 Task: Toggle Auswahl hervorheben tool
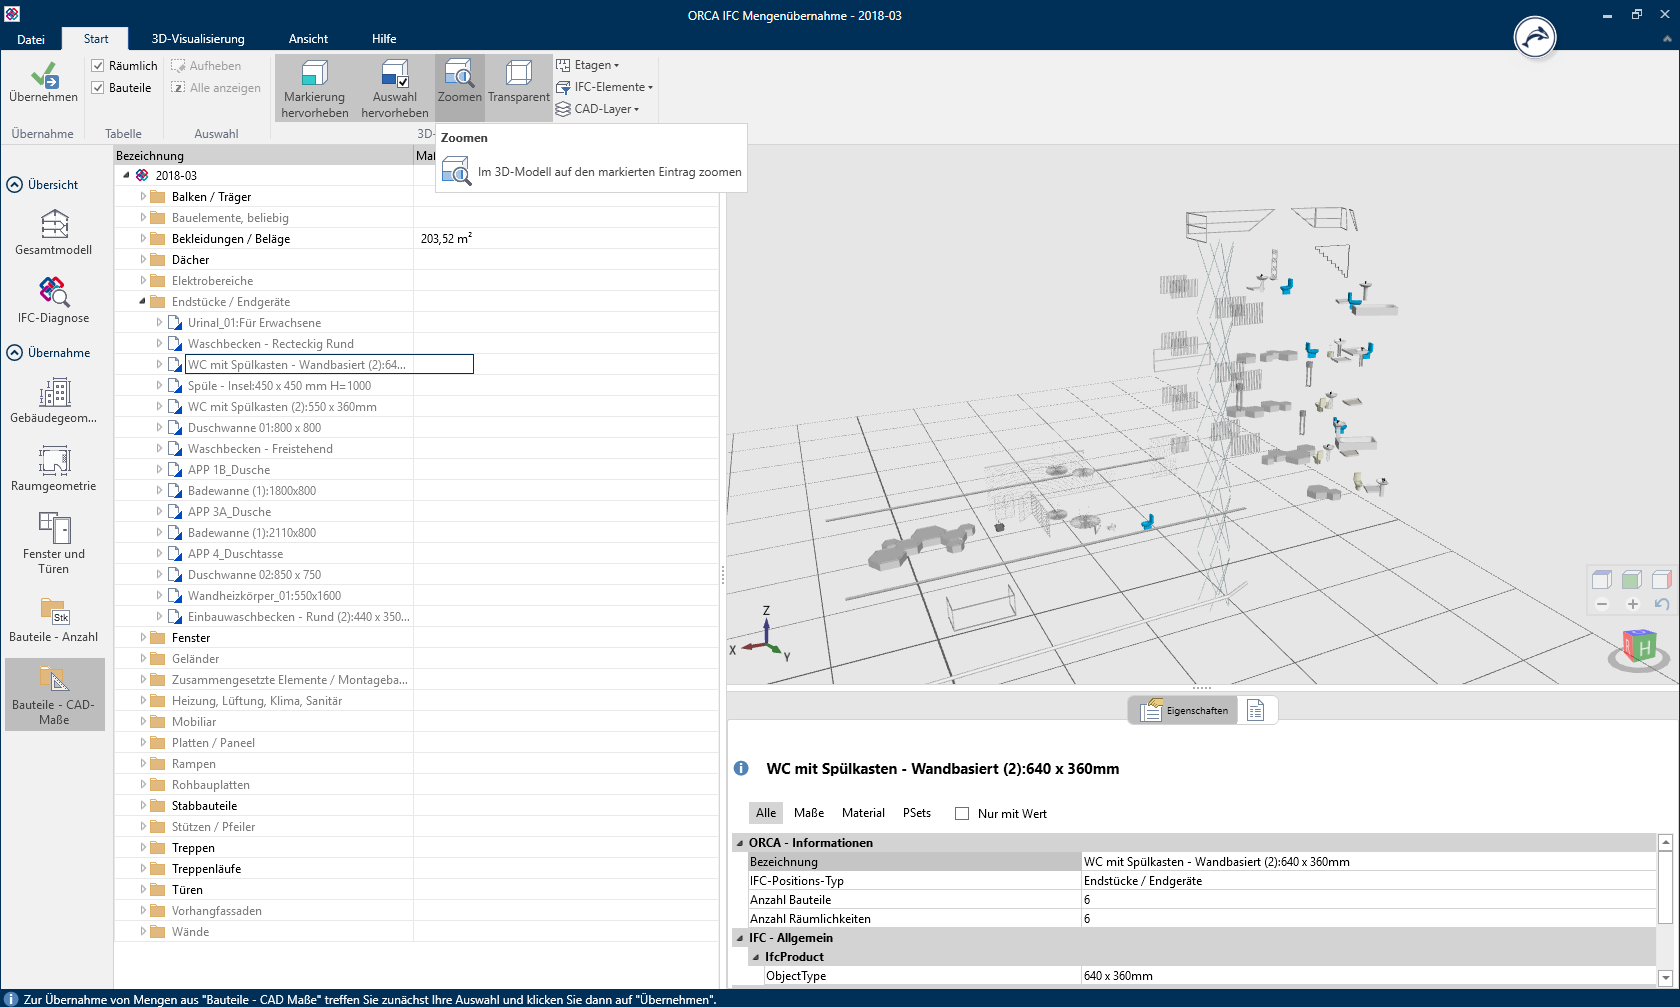pyautogui.click(x=395, y=88)
